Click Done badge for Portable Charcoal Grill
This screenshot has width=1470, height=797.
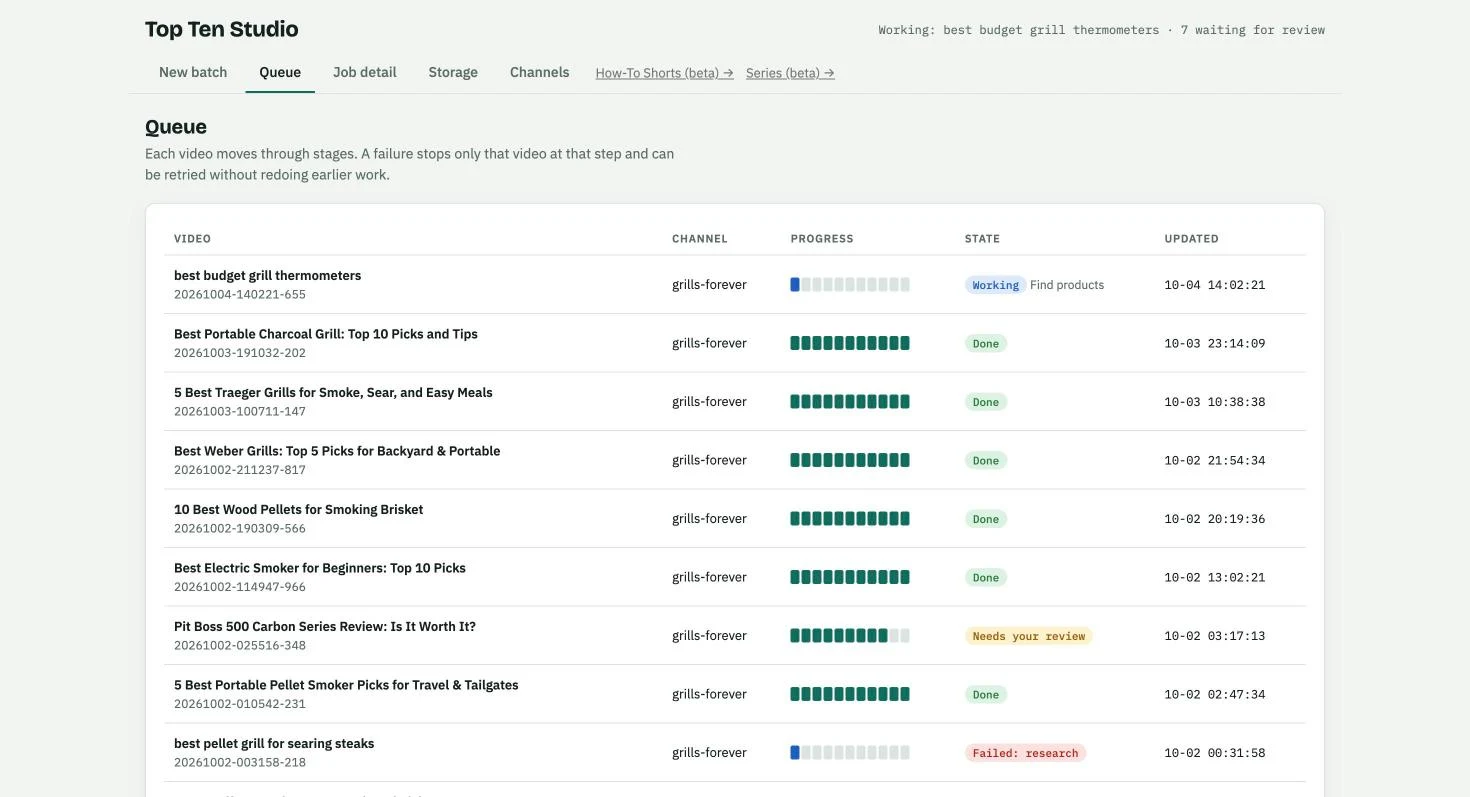(985, 343)
